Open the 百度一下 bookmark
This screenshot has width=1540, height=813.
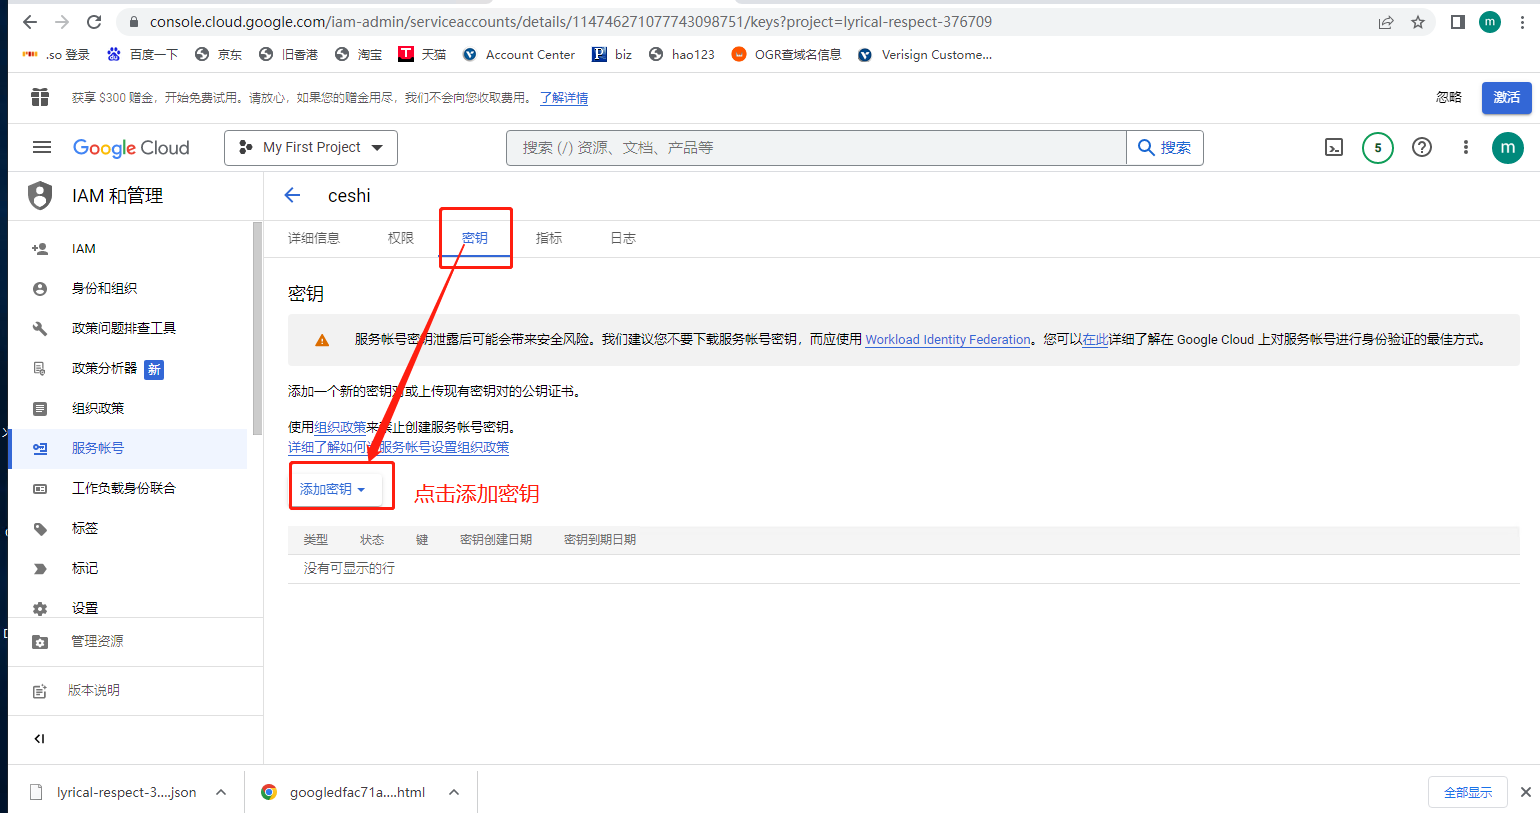pyautogui.click(x=142, y=54)
